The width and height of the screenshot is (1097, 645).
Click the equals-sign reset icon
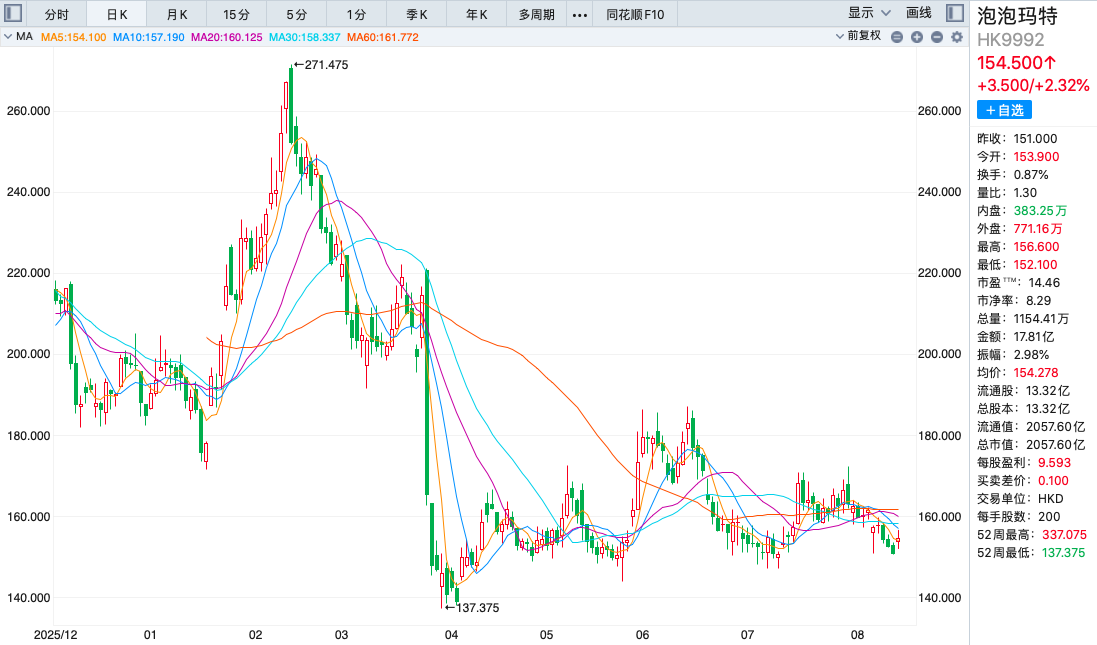pyautogui.click(x=897, y=37)
